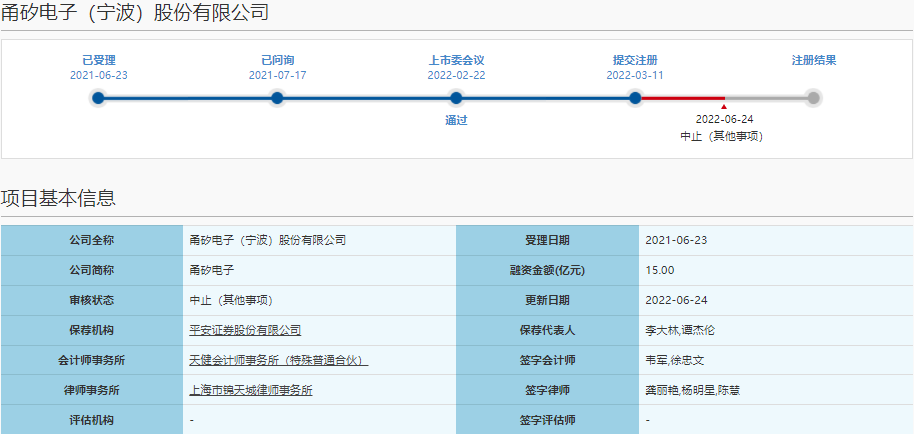Open the 平安证券股份有限公司 sponsor link
Screen dimensions: 914x434
point(245,330)
